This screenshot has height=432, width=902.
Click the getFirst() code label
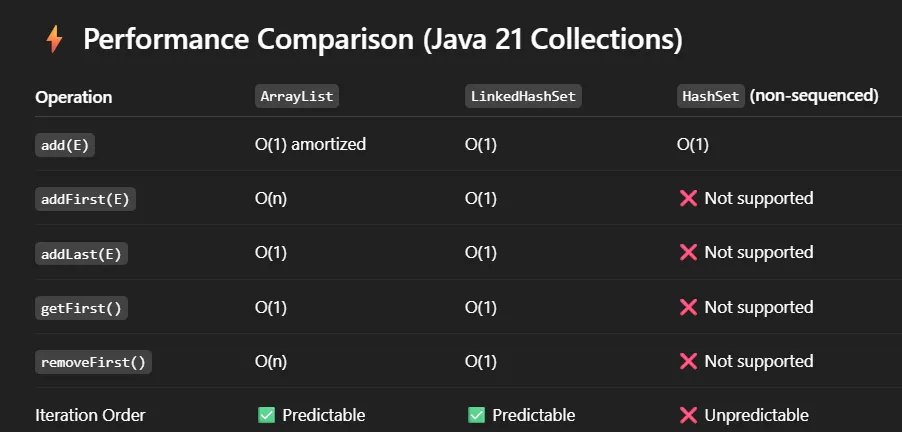click(81, 308)
